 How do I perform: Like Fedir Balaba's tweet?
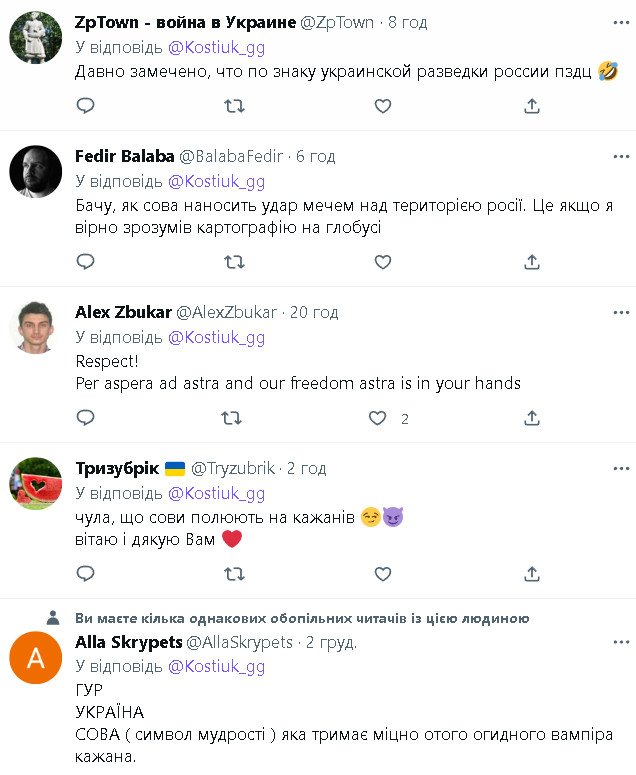[382, 261]
